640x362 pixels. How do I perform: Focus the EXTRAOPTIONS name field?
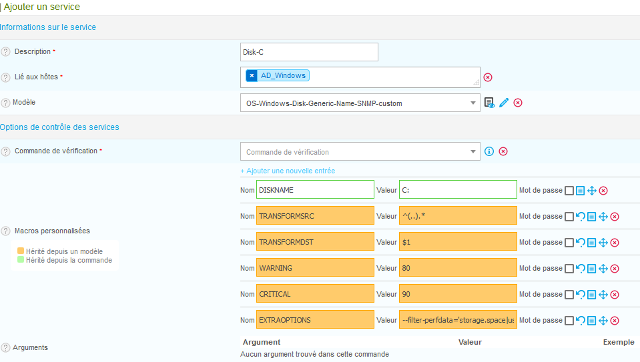pyautogui.click(x=315, y=320)
